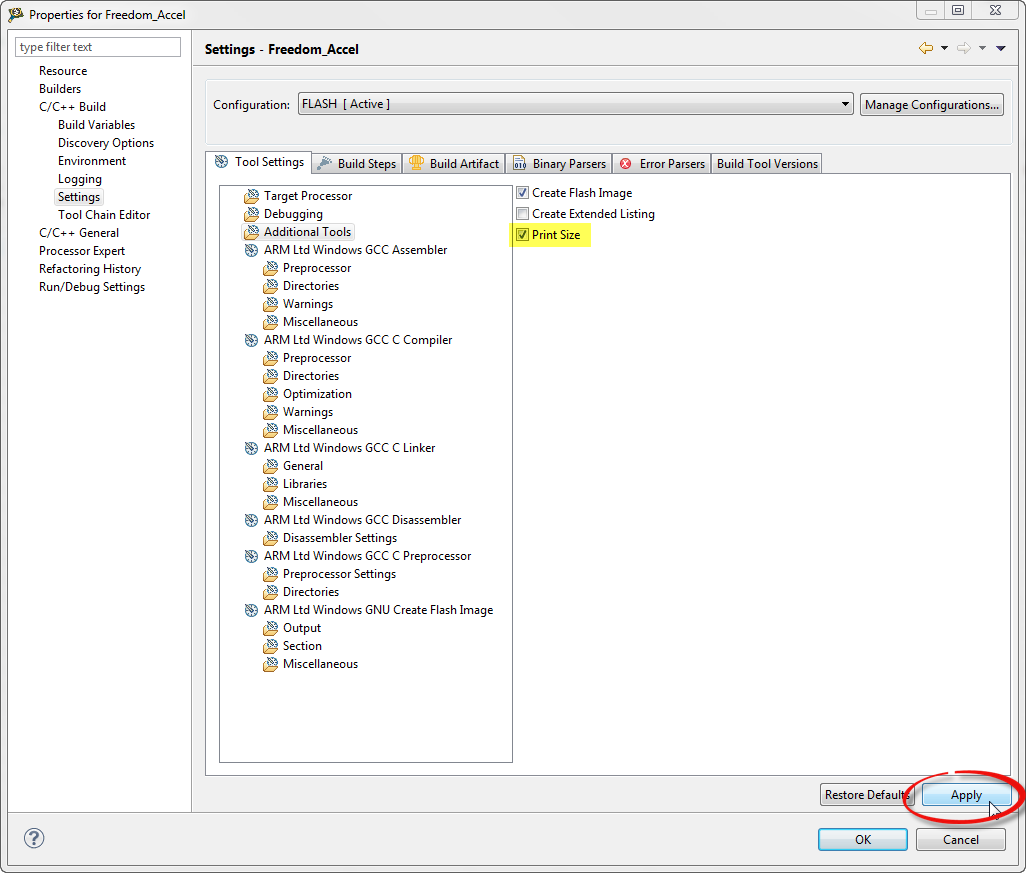Screen dimensions: 1026x873
Task: Click the type filter text field
Action: (x=98, y=47)
